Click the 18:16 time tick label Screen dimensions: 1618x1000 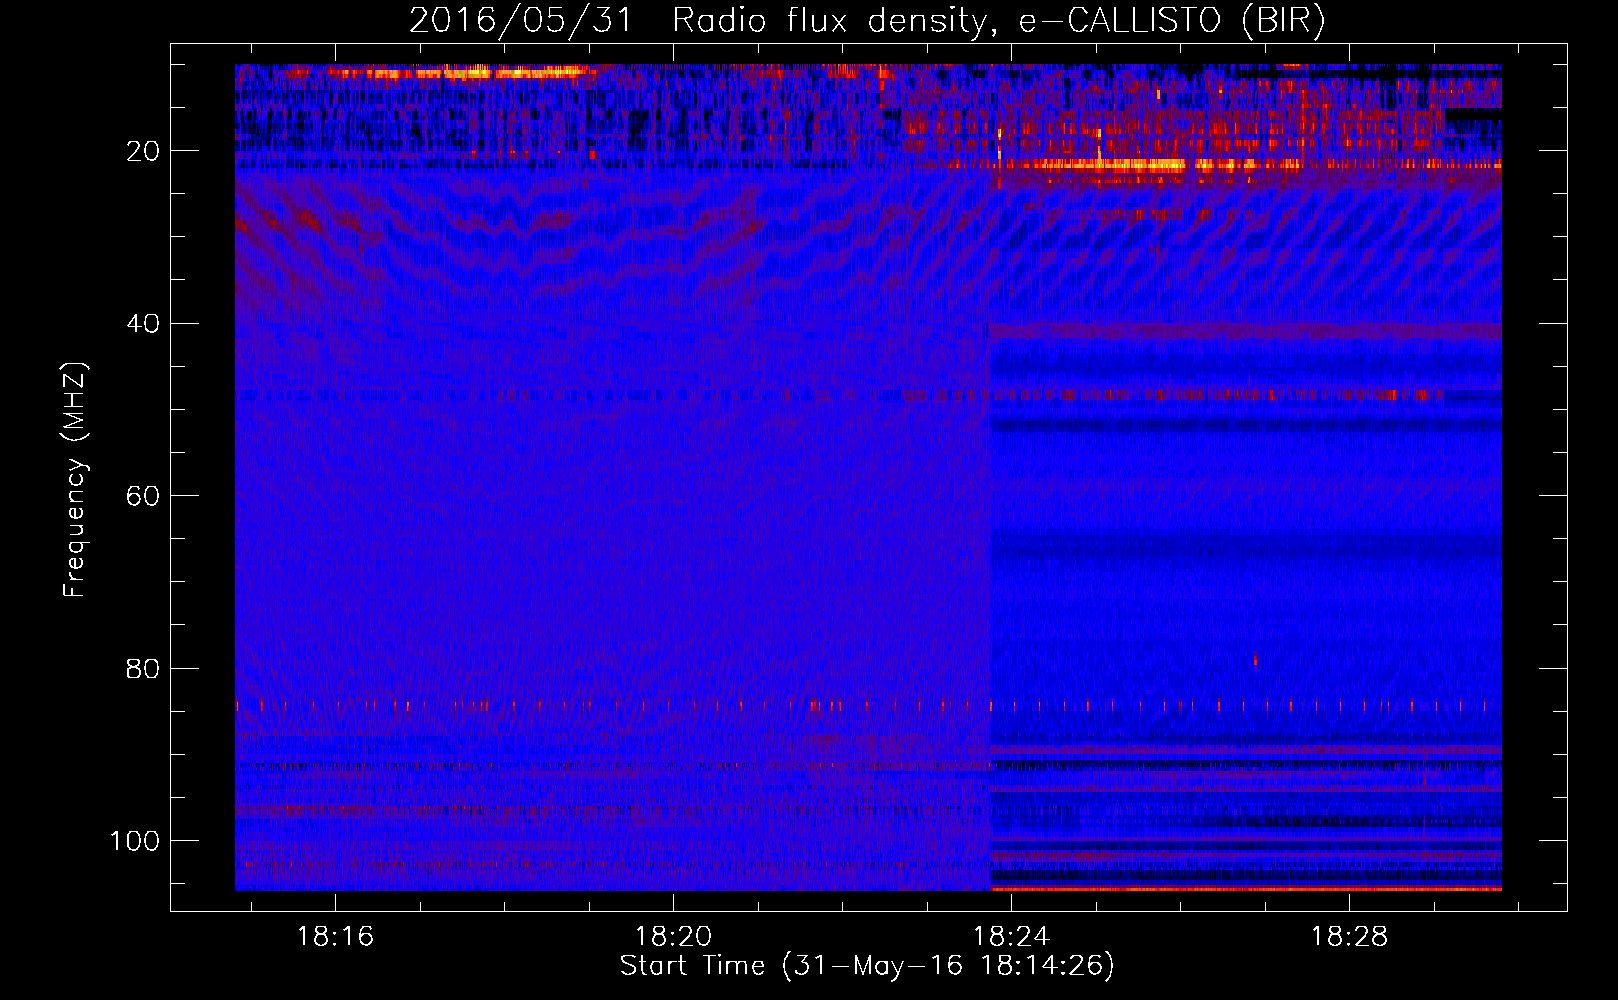click(x=335, y=937)
